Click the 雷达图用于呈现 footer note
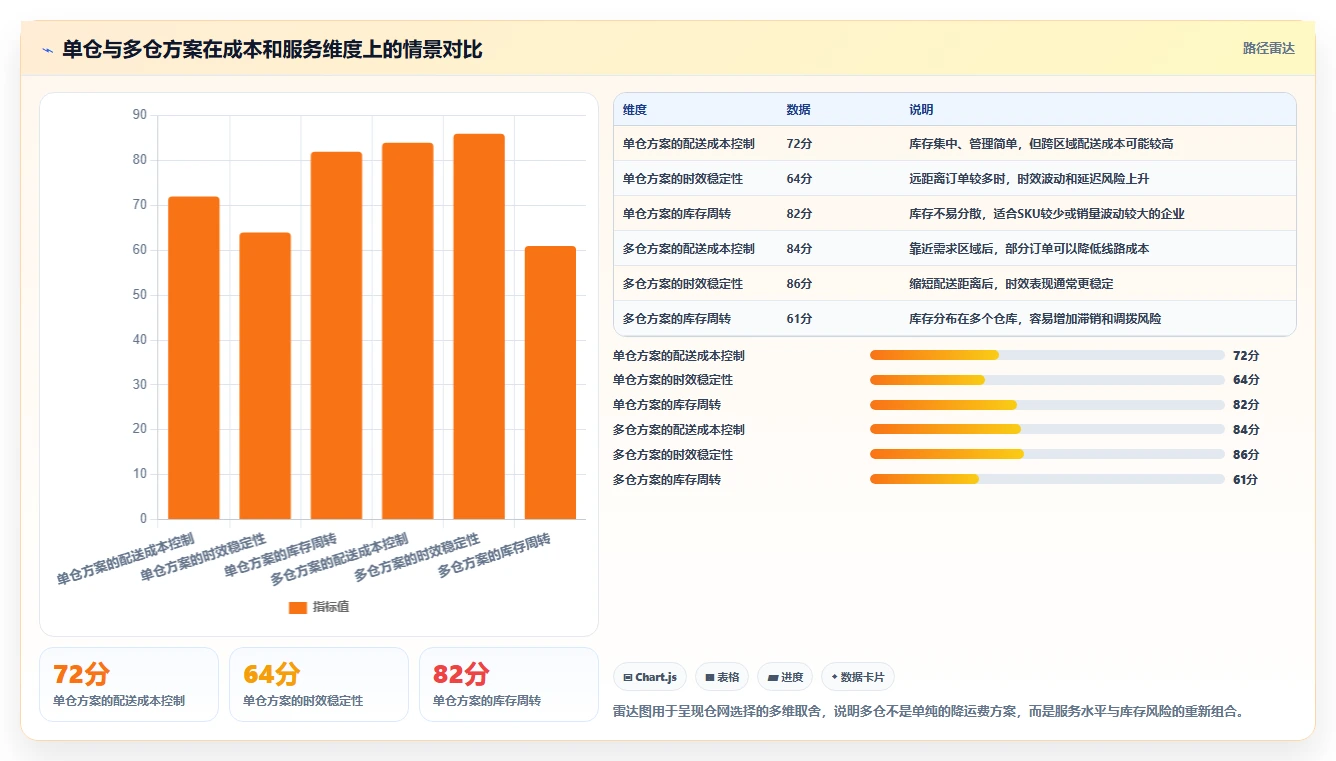 click(928, 712)
